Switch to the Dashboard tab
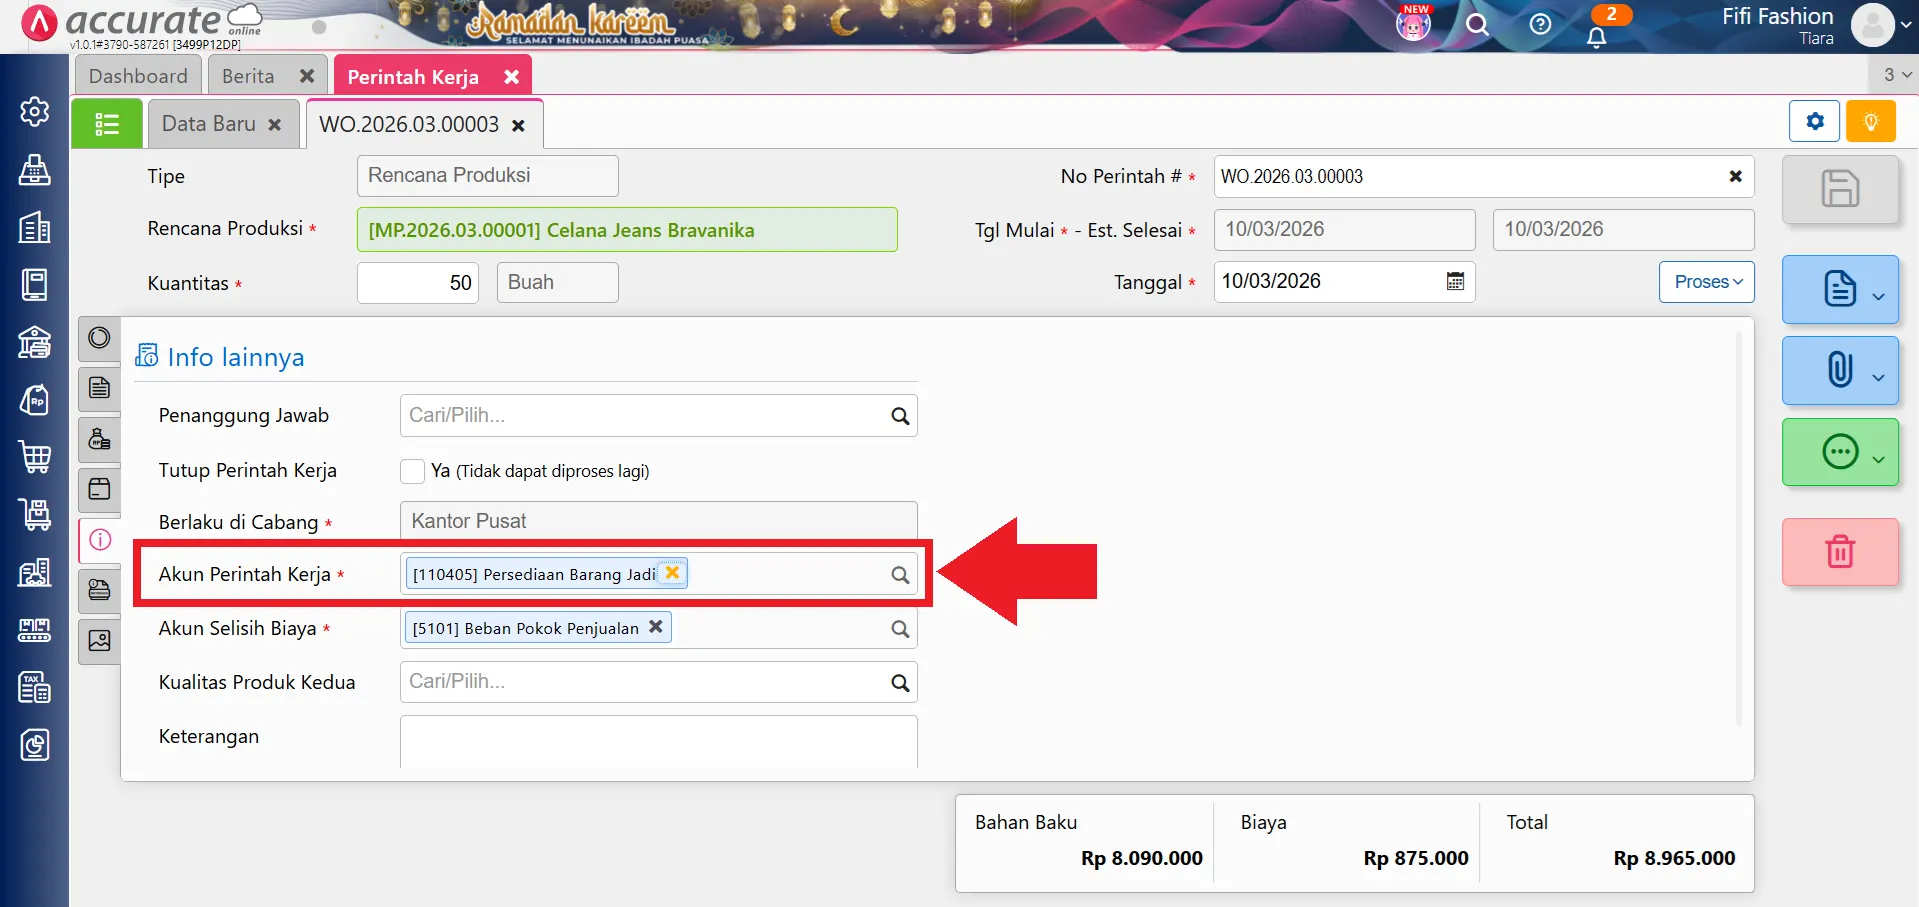 point(138,76)
